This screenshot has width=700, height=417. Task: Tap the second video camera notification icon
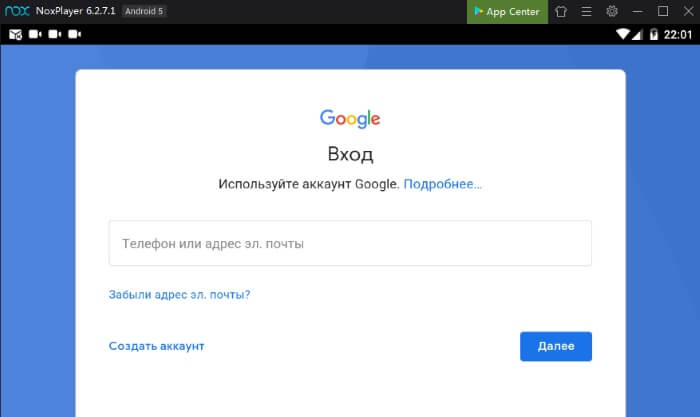[54, 34]
